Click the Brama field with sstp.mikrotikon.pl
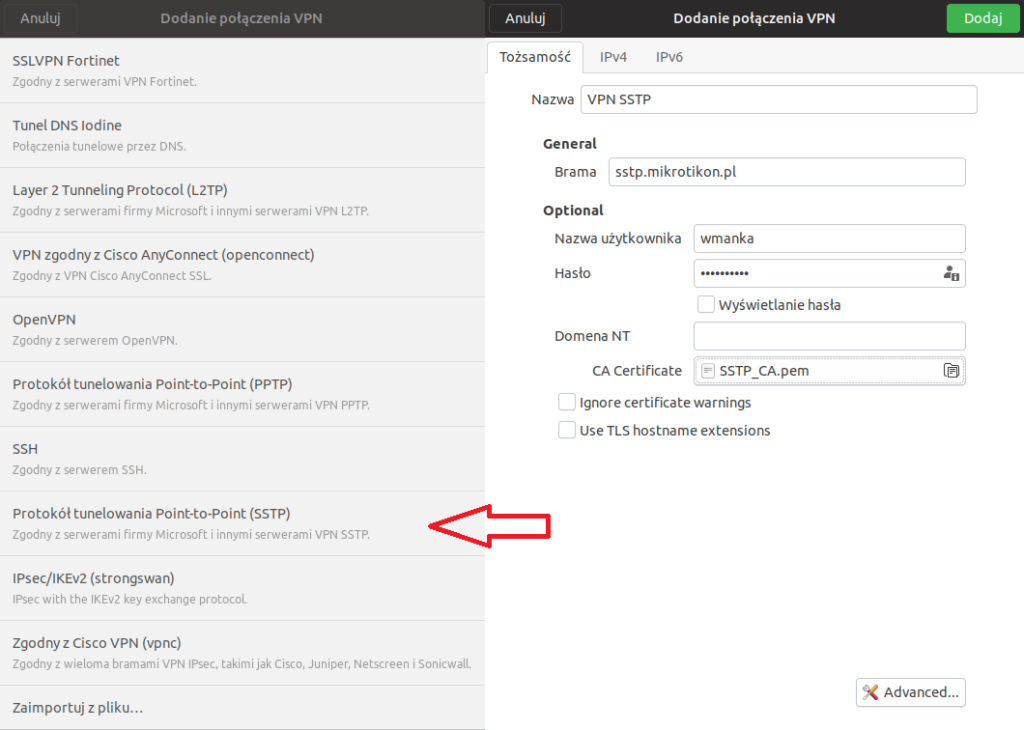Viewport: 1024px width, 730px height. tap(786, 172)
